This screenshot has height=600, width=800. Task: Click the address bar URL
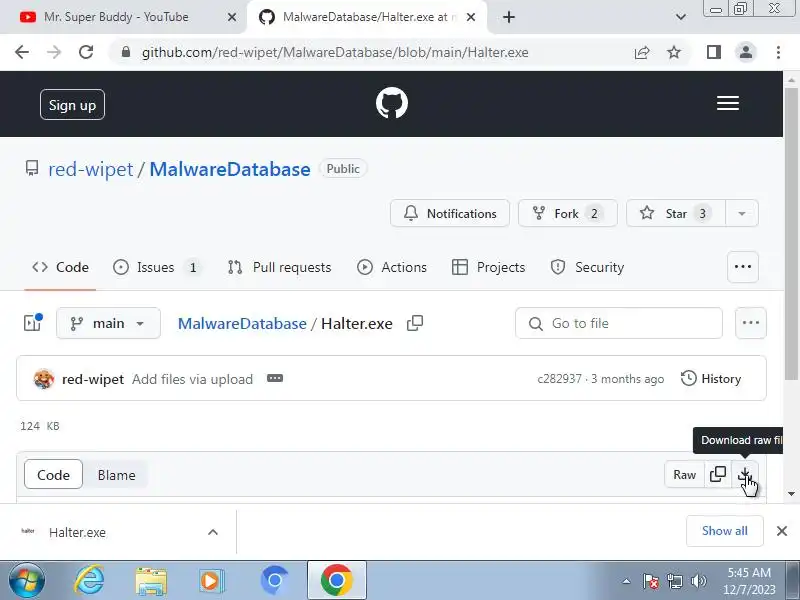pos(335,53)
